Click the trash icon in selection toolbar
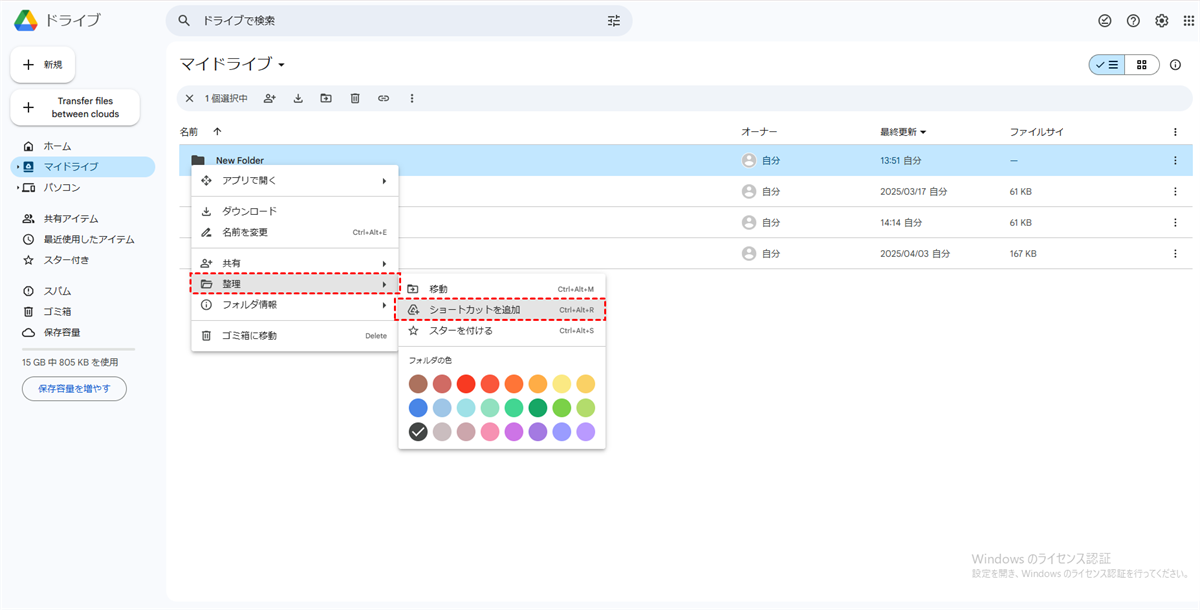1200x610 pixels. (355, 98)
